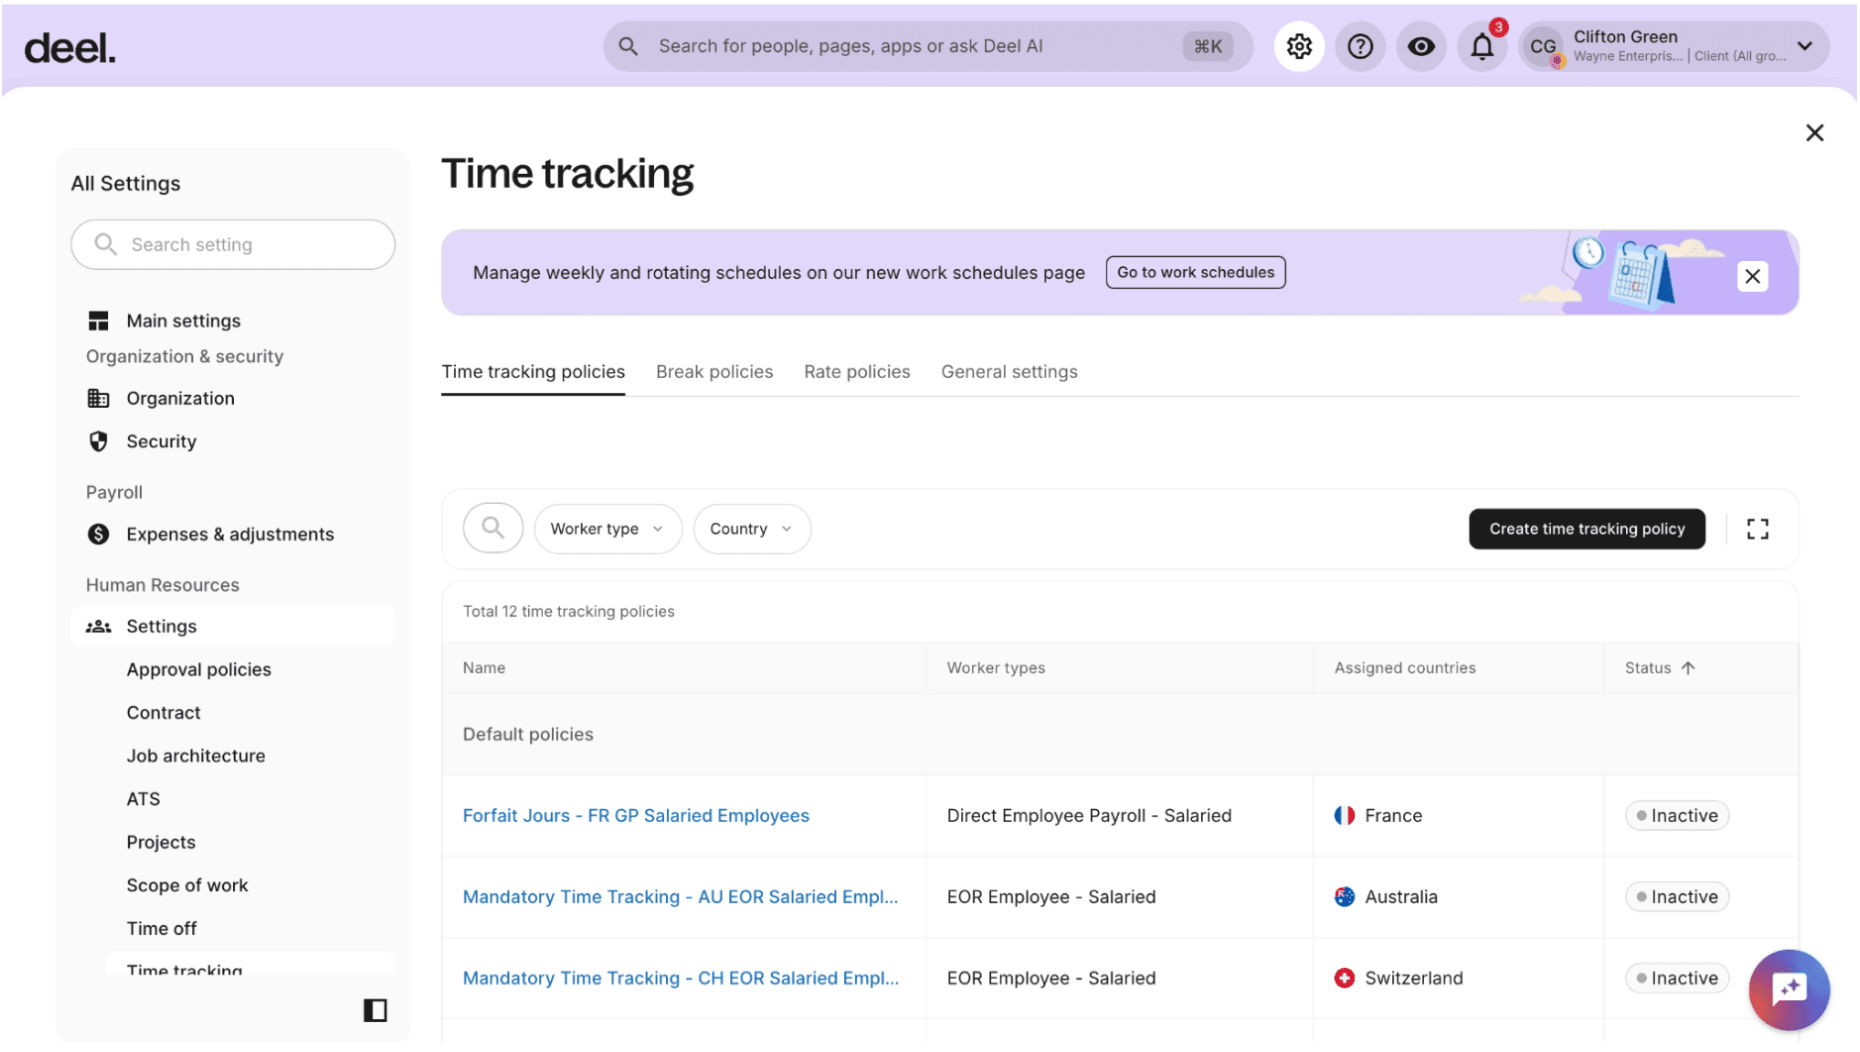This screenshot has width=1860, height=1052.
Task: Switch to Break policies tab
Action: pyautogui.click(x=714, y=372)
